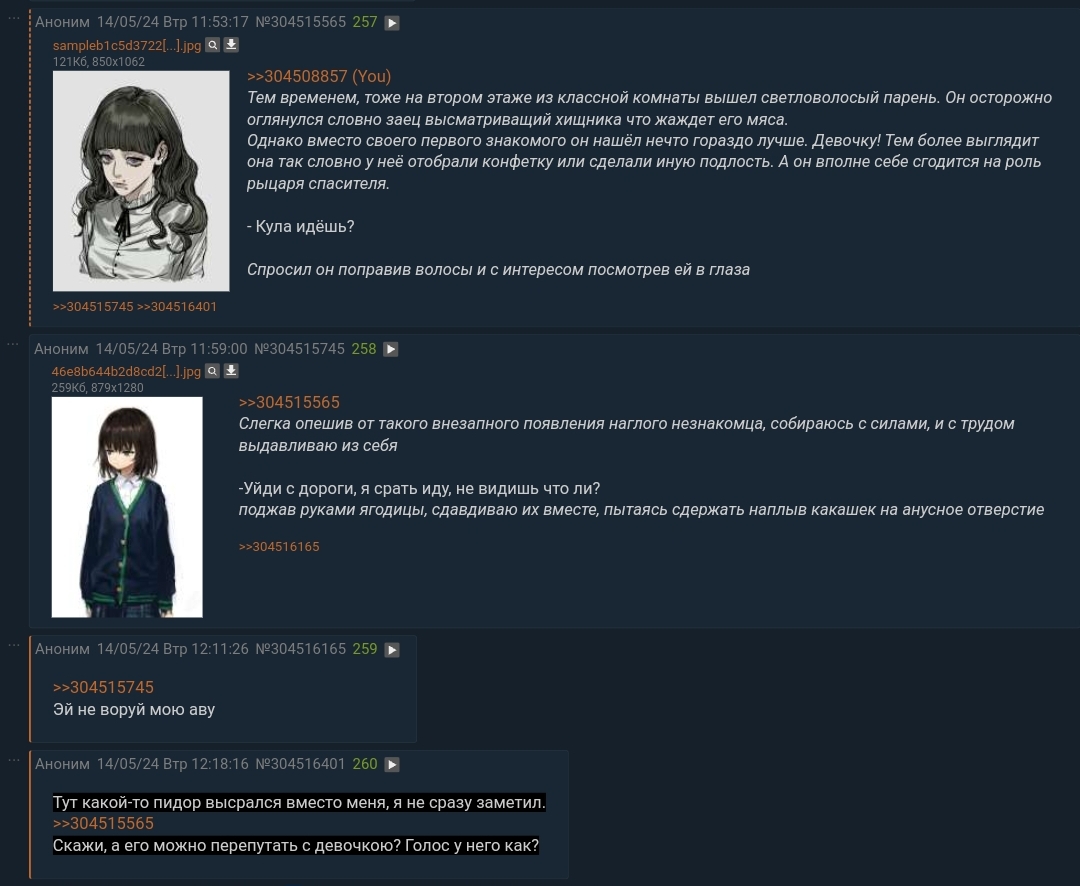Image resolution: width=1080 pixels, height=886 pixels.
Task: Open options menu dots beside post 259
Action: tap(13, 645)
